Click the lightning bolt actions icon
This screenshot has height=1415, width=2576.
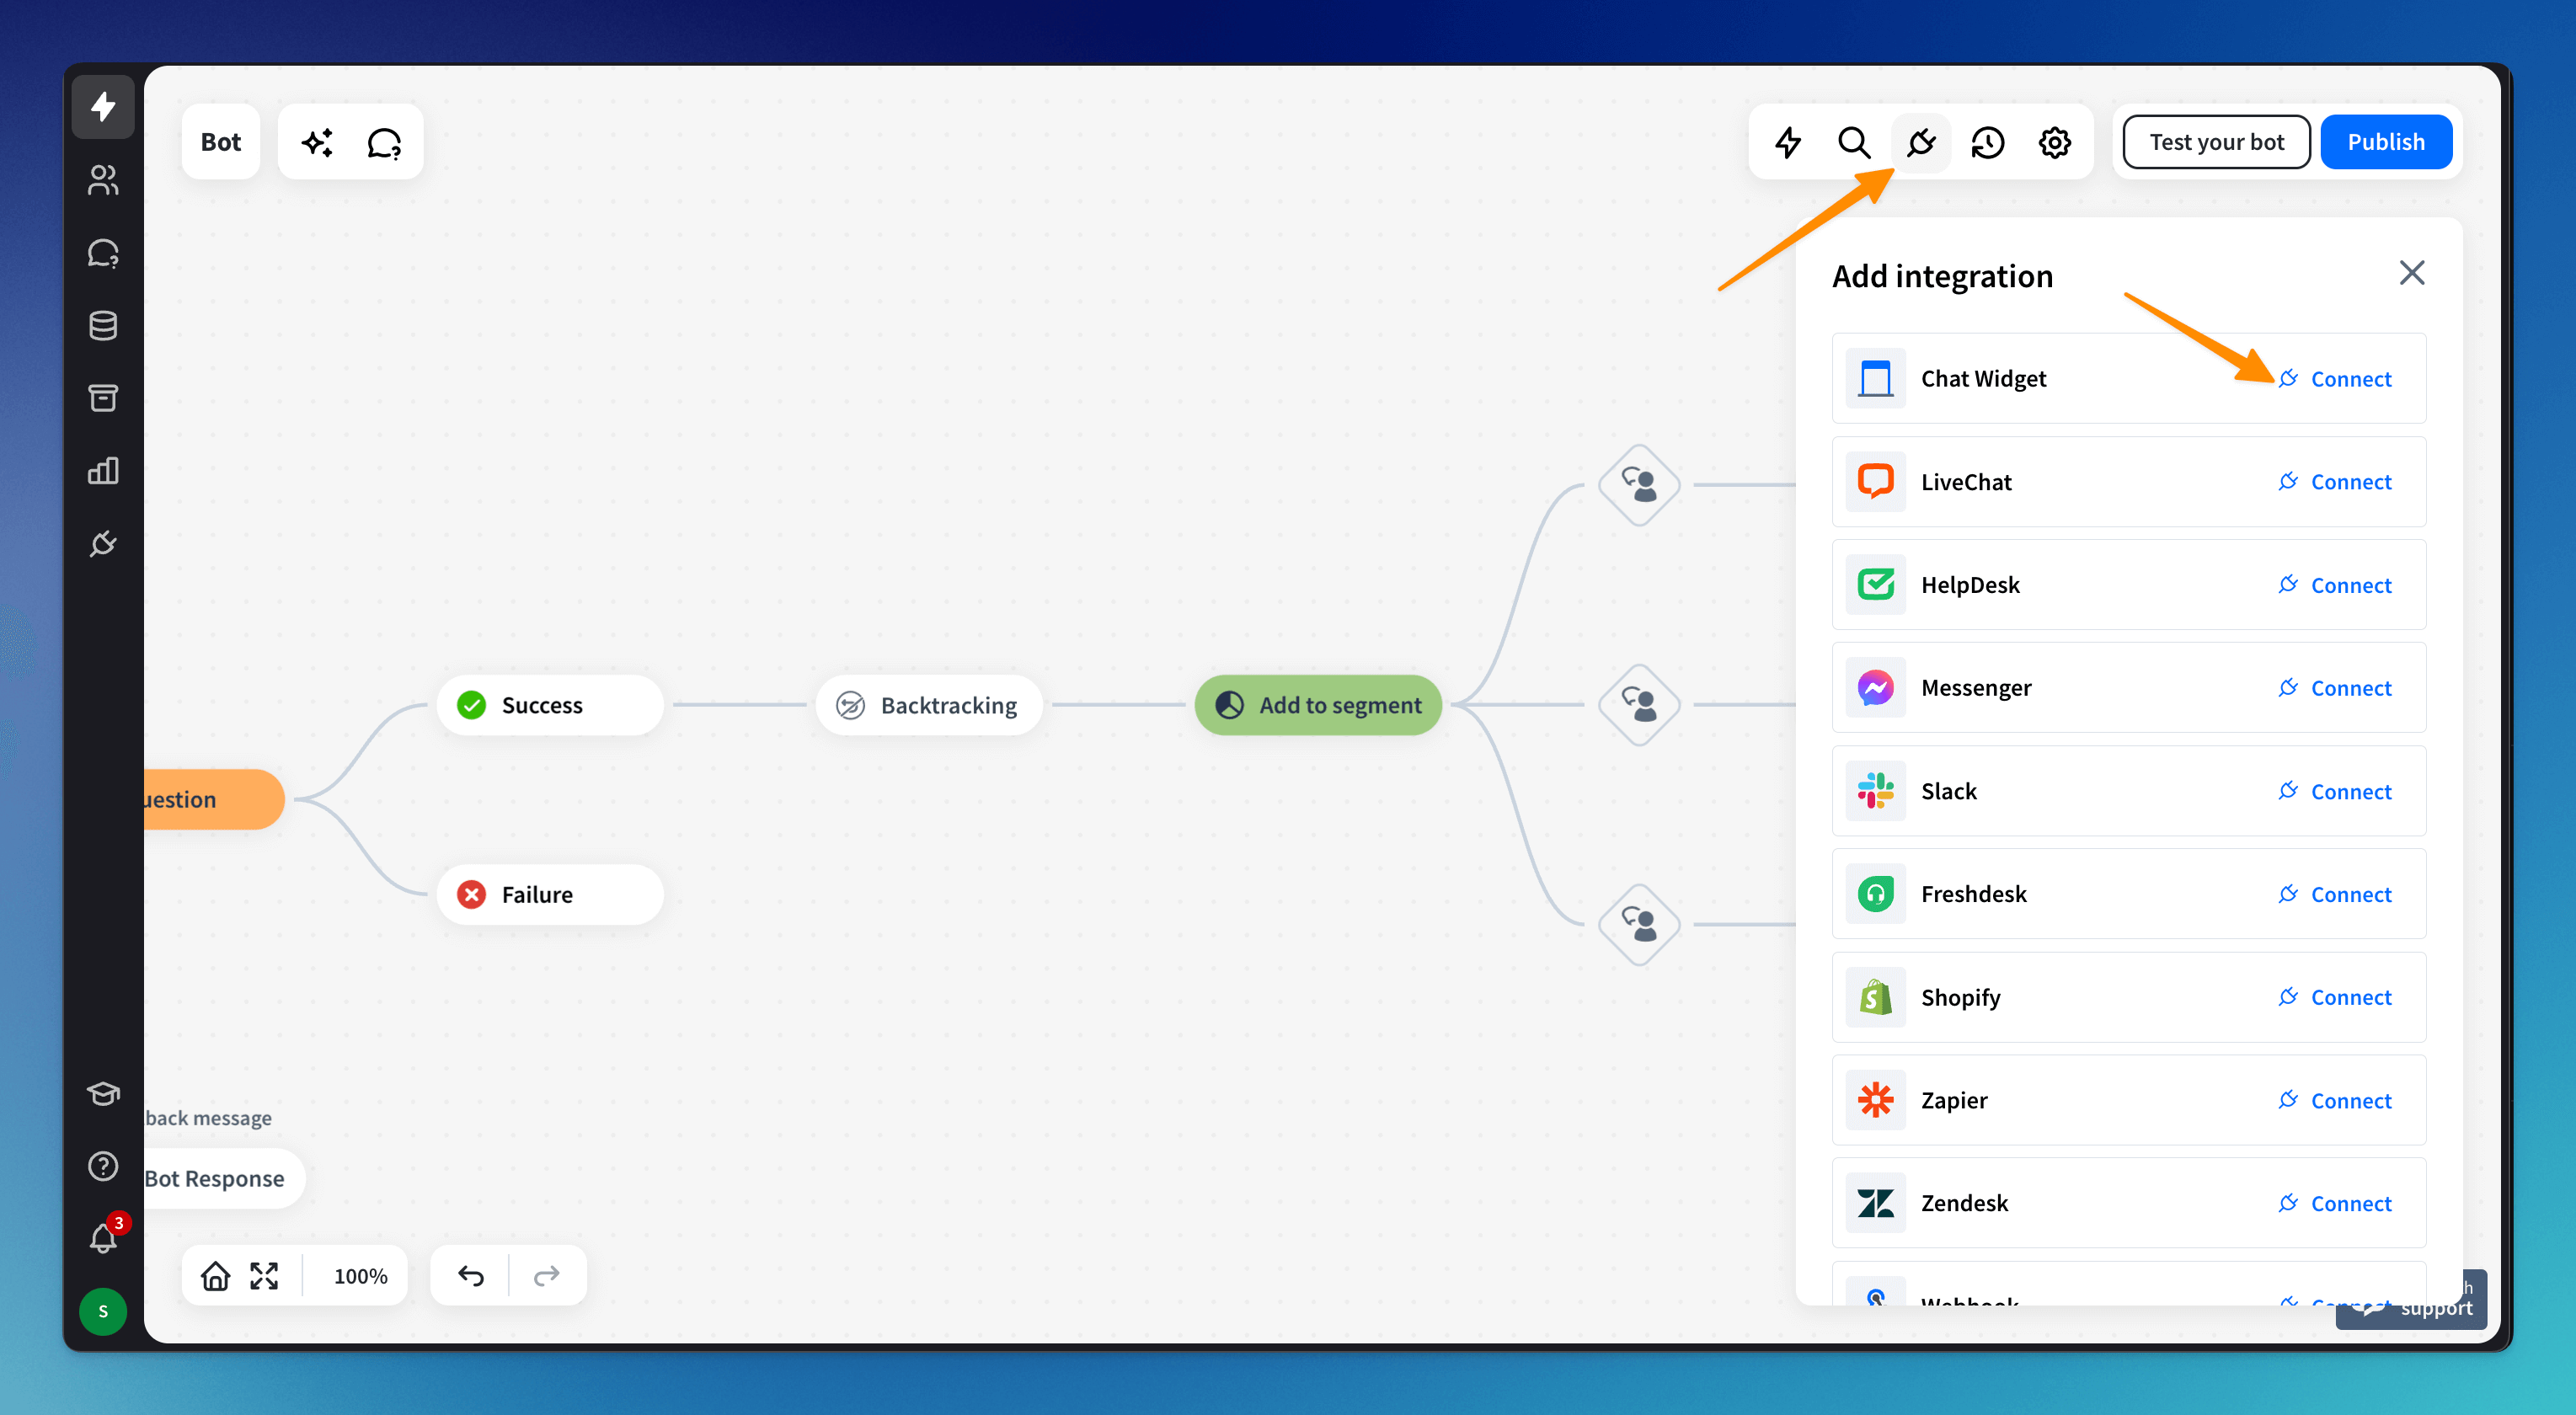click(x=1787, y=142)
